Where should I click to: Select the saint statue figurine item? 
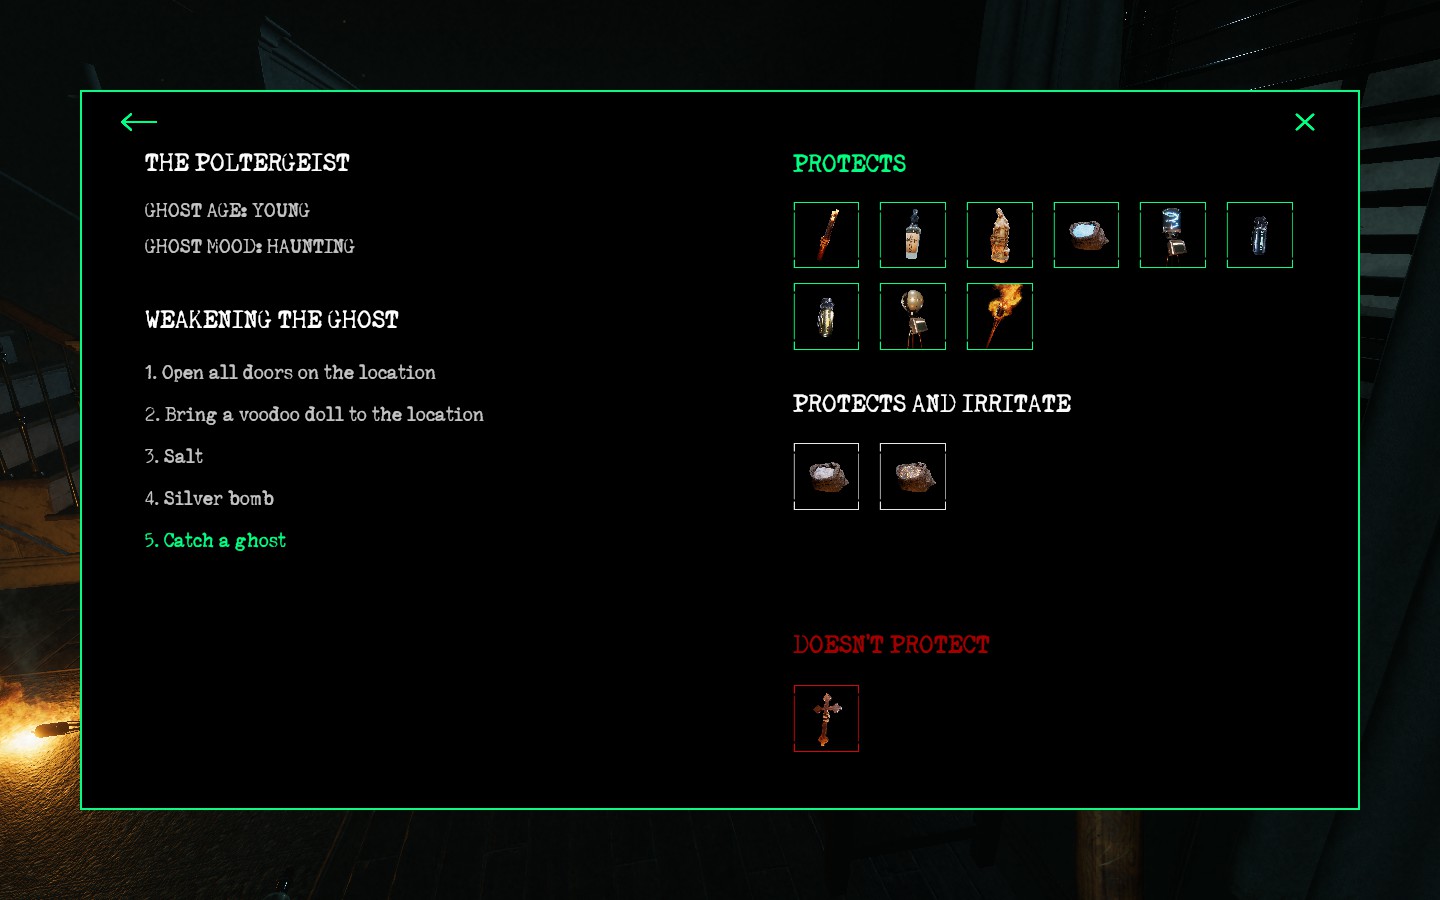[x=1000, y=235]
